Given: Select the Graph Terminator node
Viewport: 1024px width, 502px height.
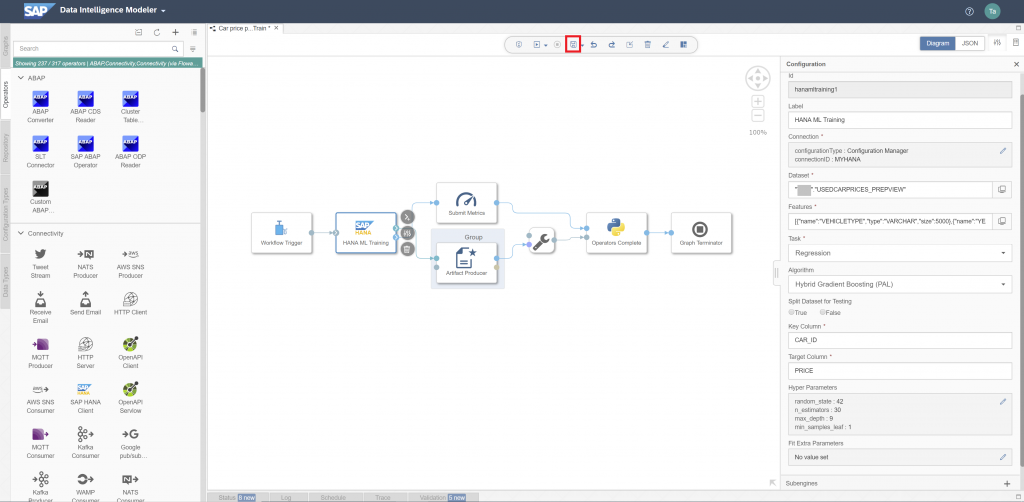Looking at the screenshot, I should [x=701, y=232].
